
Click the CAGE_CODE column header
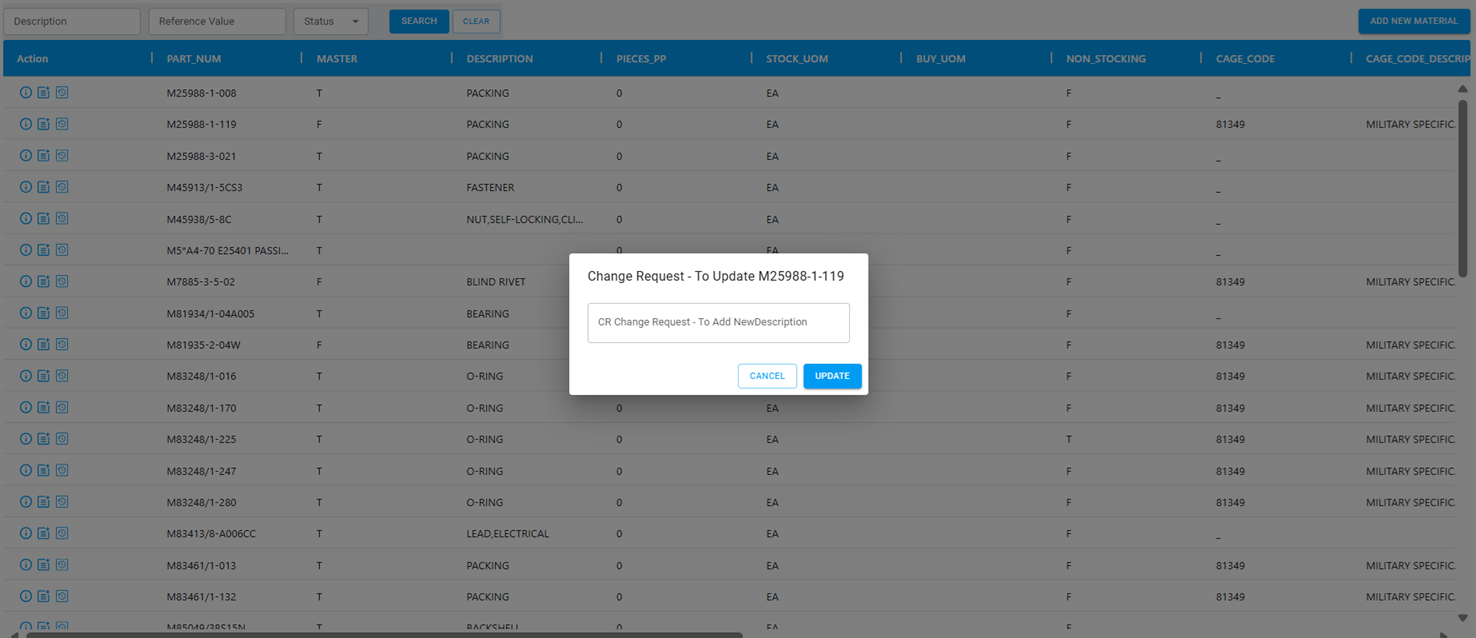(x=1245, y=59)
